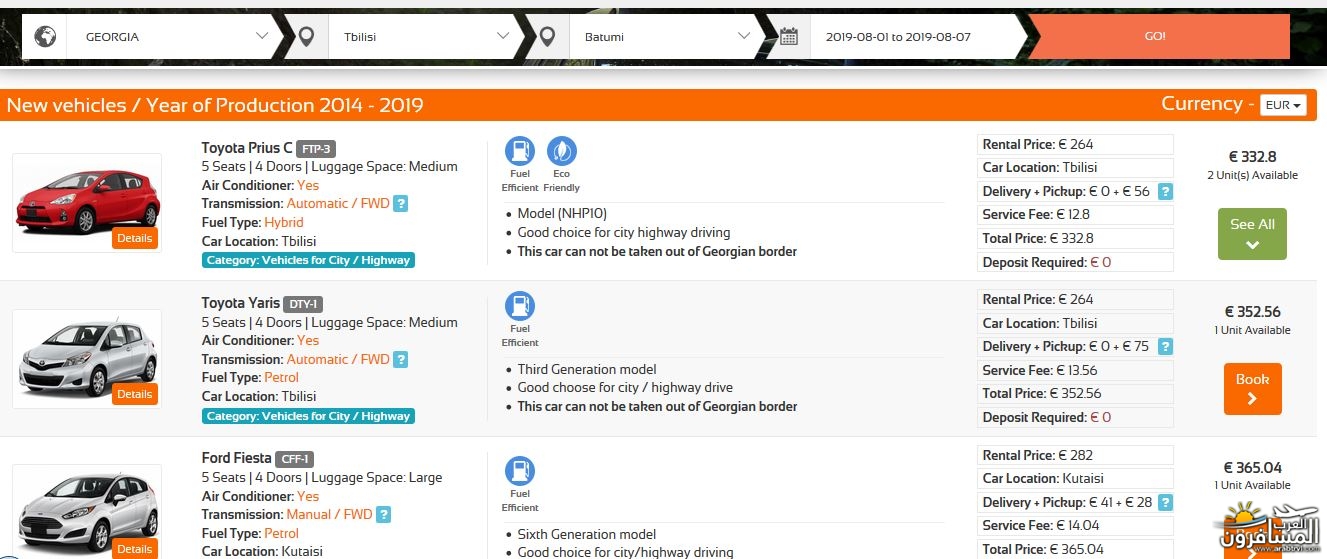The height and width of the screenshot is (559, 1327).
Task: Expand See All for Toyota Prius C
Action: (1252, 233)
